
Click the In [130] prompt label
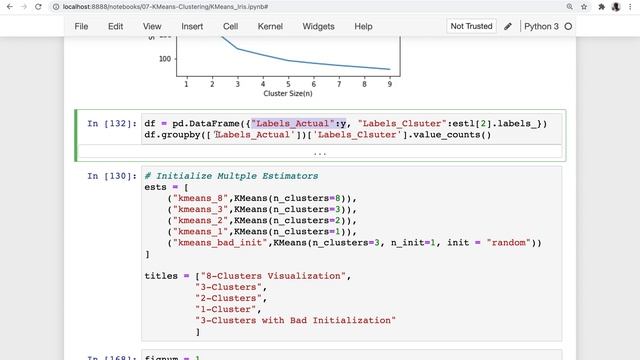pos(112,176)
